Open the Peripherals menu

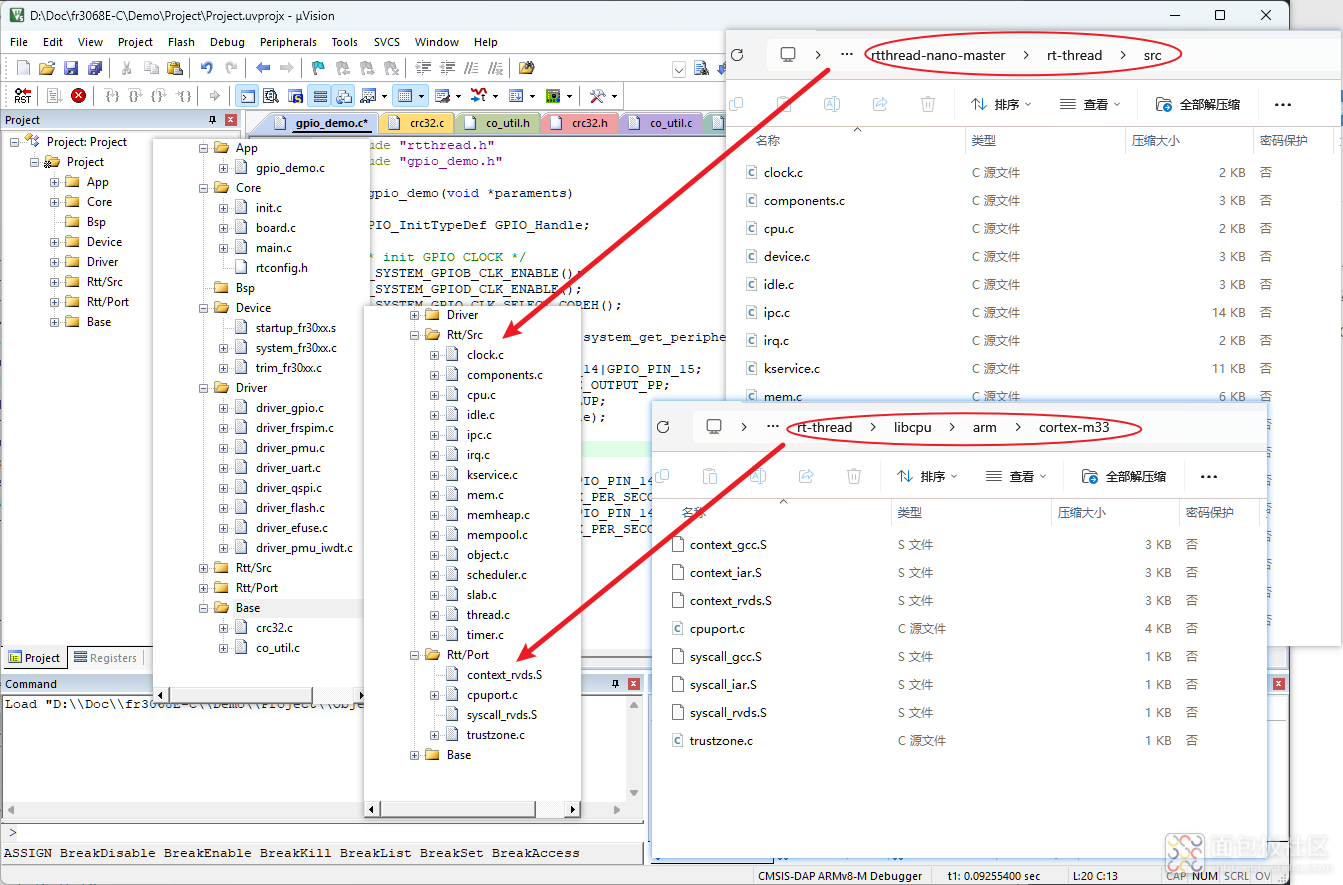click(x=288, y=42)
